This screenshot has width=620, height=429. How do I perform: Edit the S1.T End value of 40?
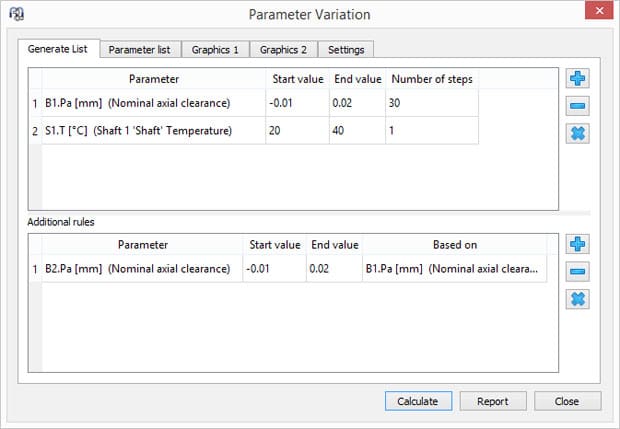coord(357,130)
